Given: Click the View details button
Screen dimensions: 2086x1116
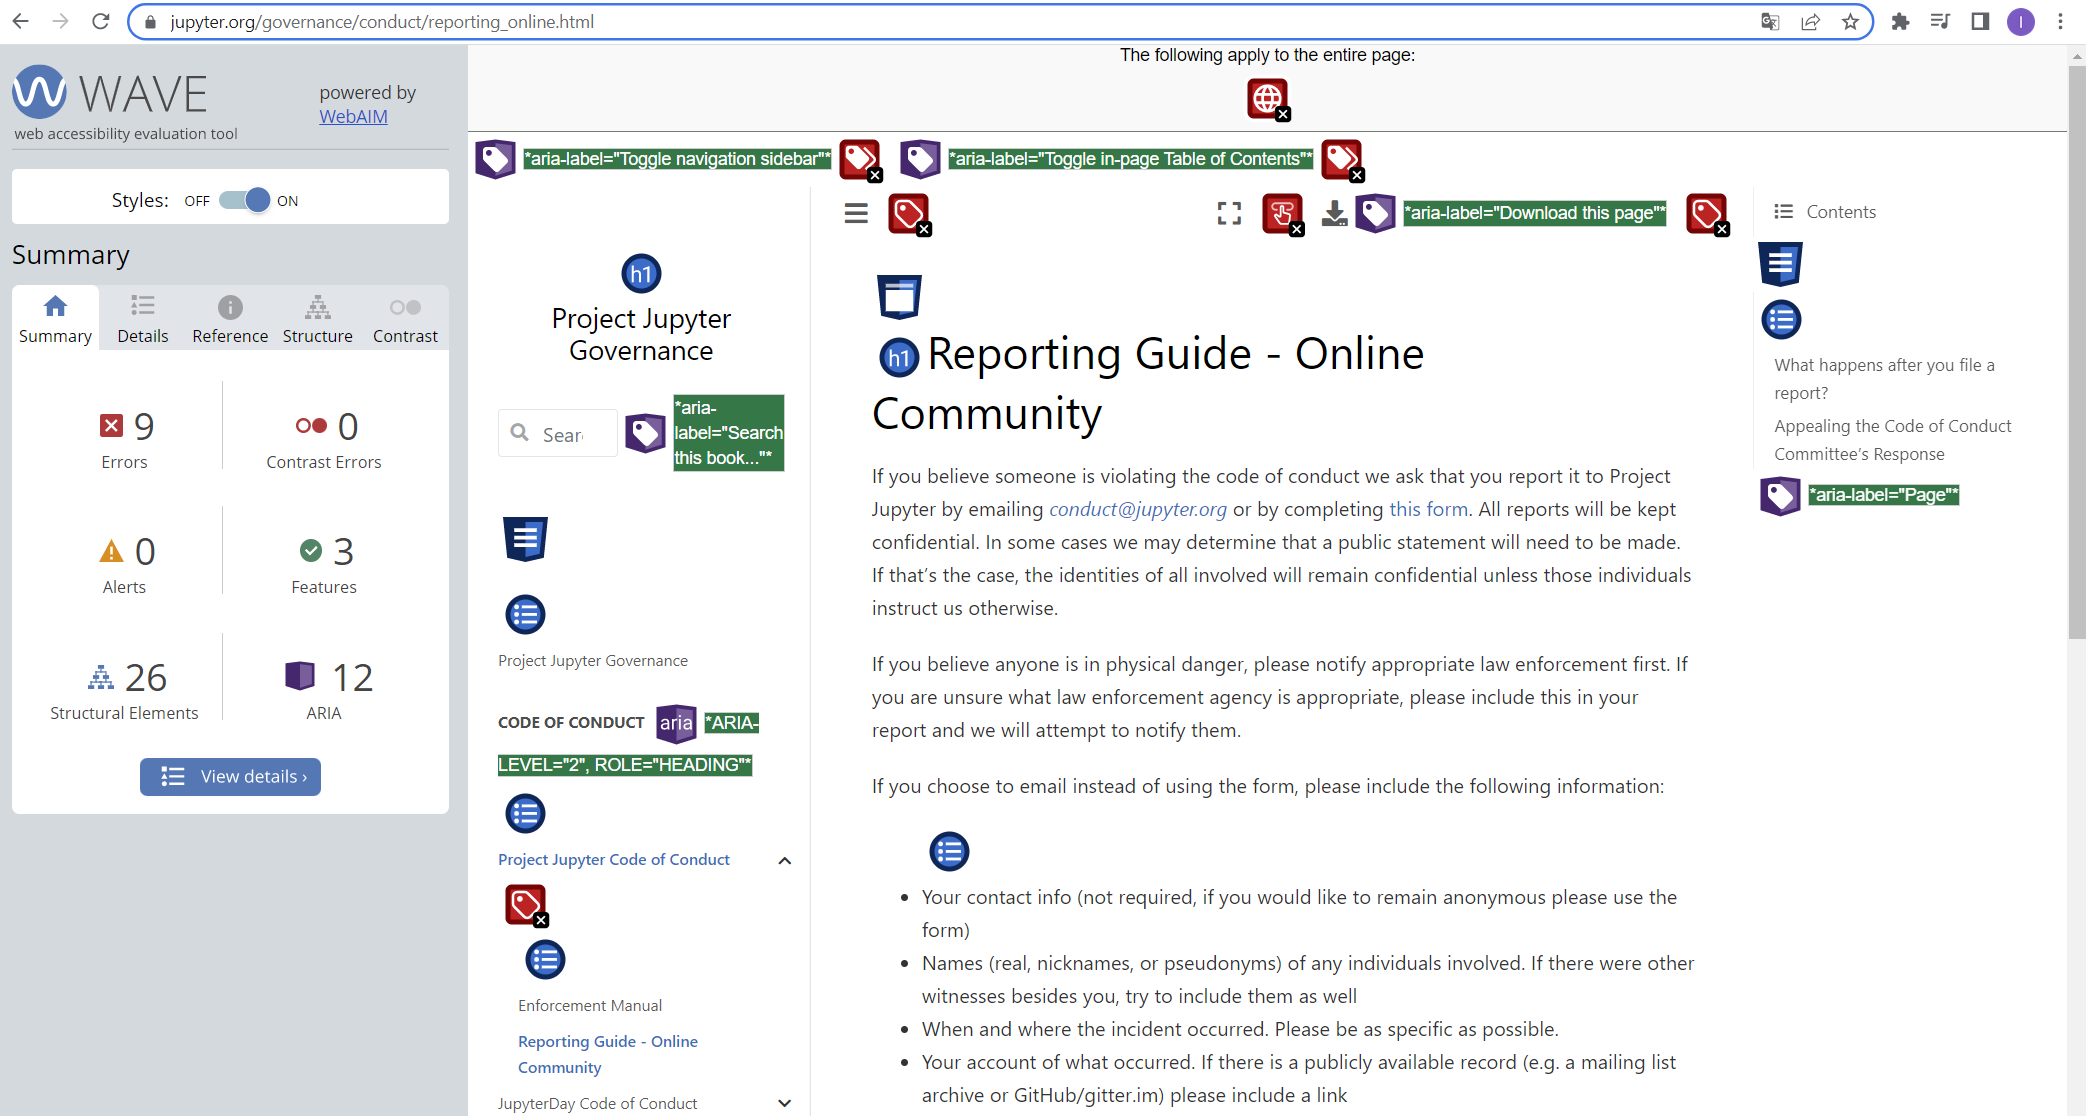Looking at the screenshot, I should [230, 777].
